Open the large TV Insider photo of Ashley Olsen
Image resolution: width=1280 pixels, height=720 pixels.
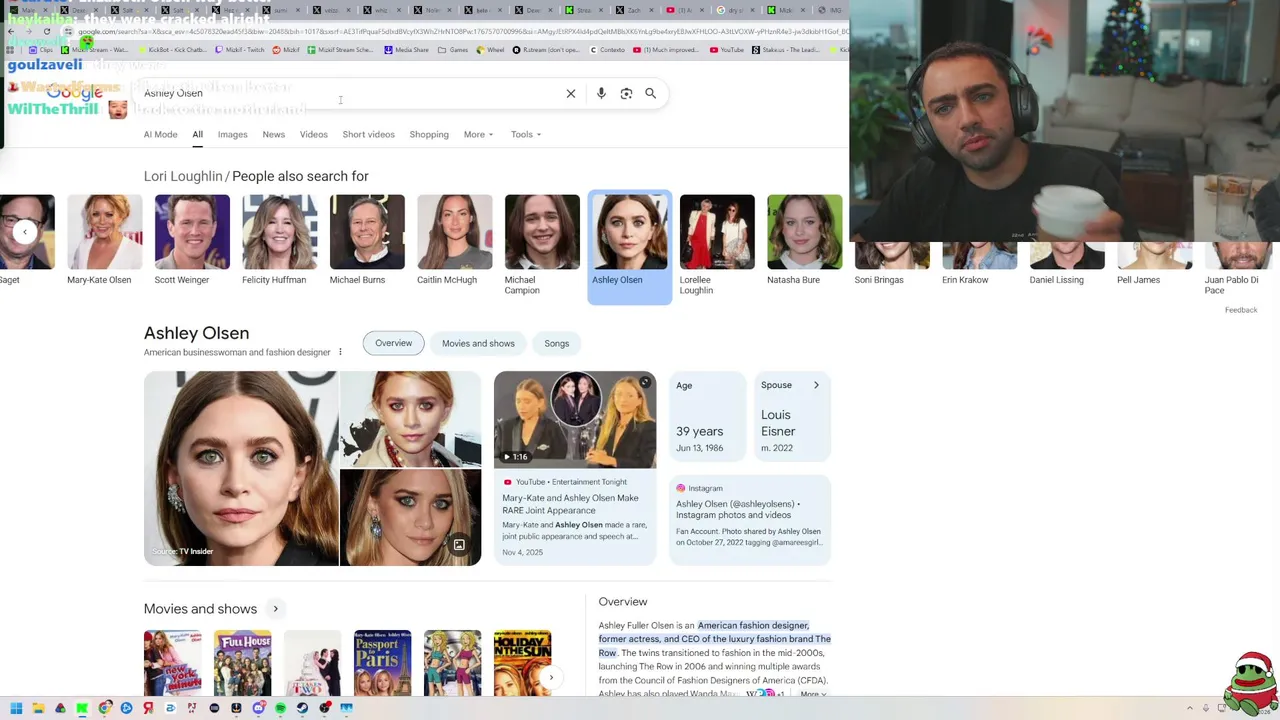coord(241,468)
